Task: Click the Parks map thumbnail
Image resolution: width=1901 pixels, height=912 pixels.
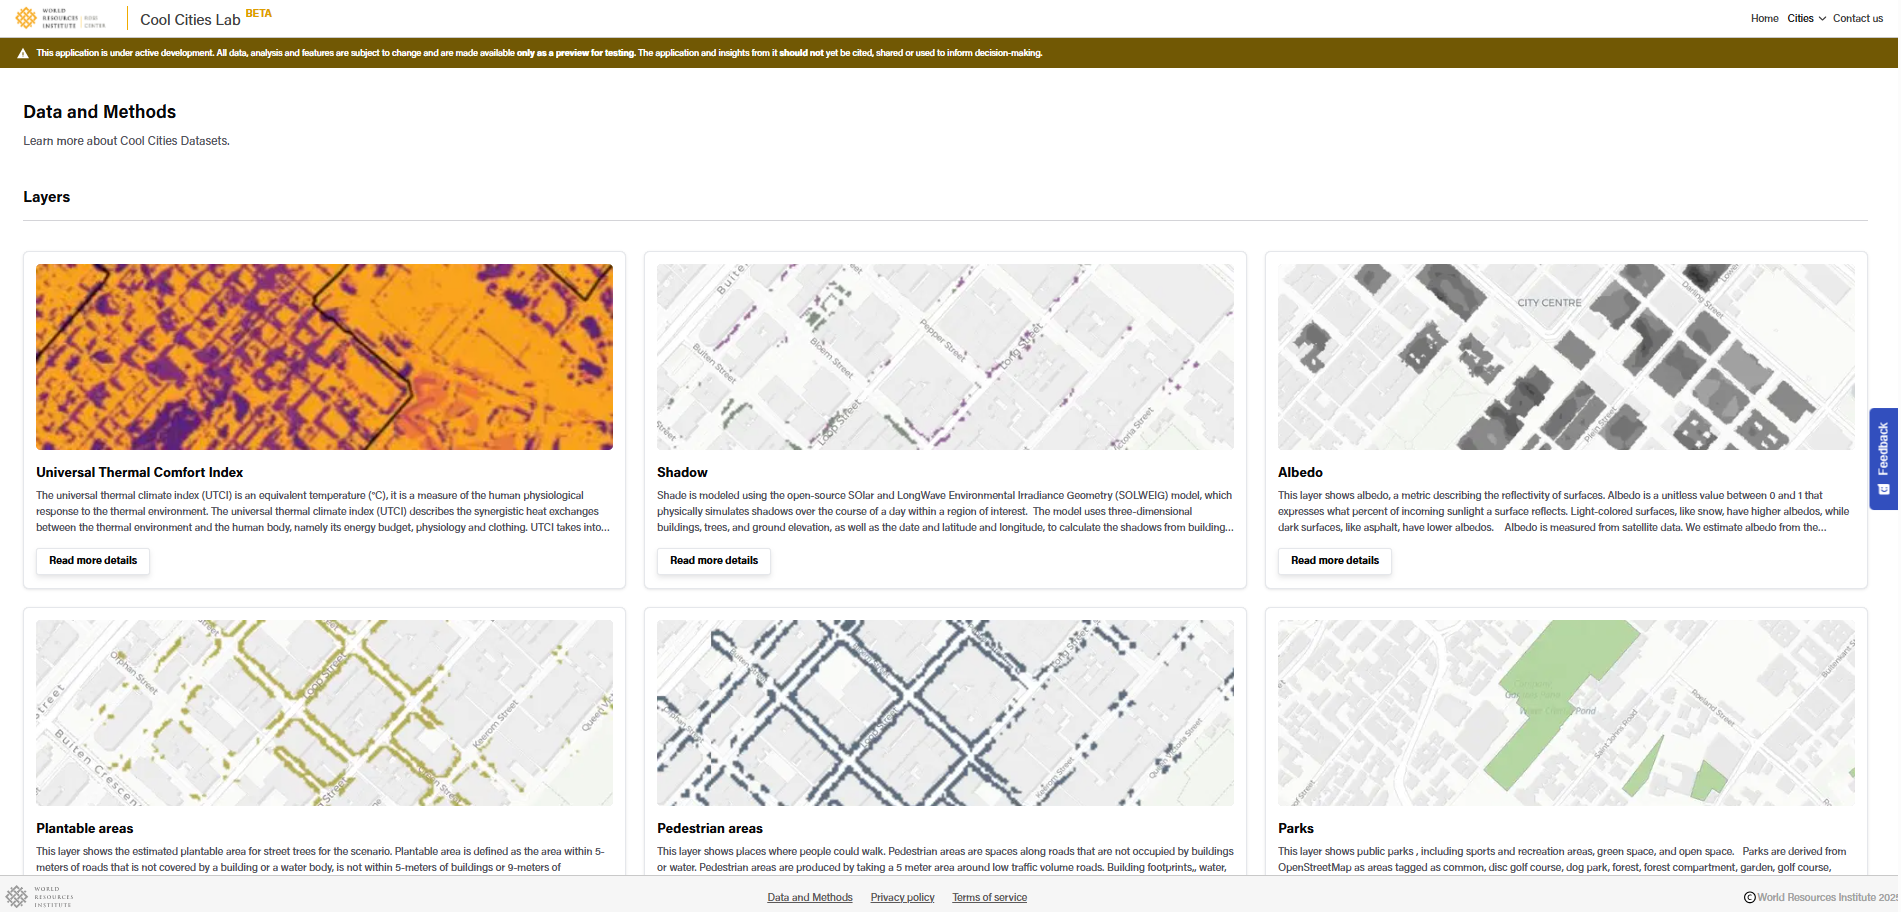Action: tap(1565, 712)
